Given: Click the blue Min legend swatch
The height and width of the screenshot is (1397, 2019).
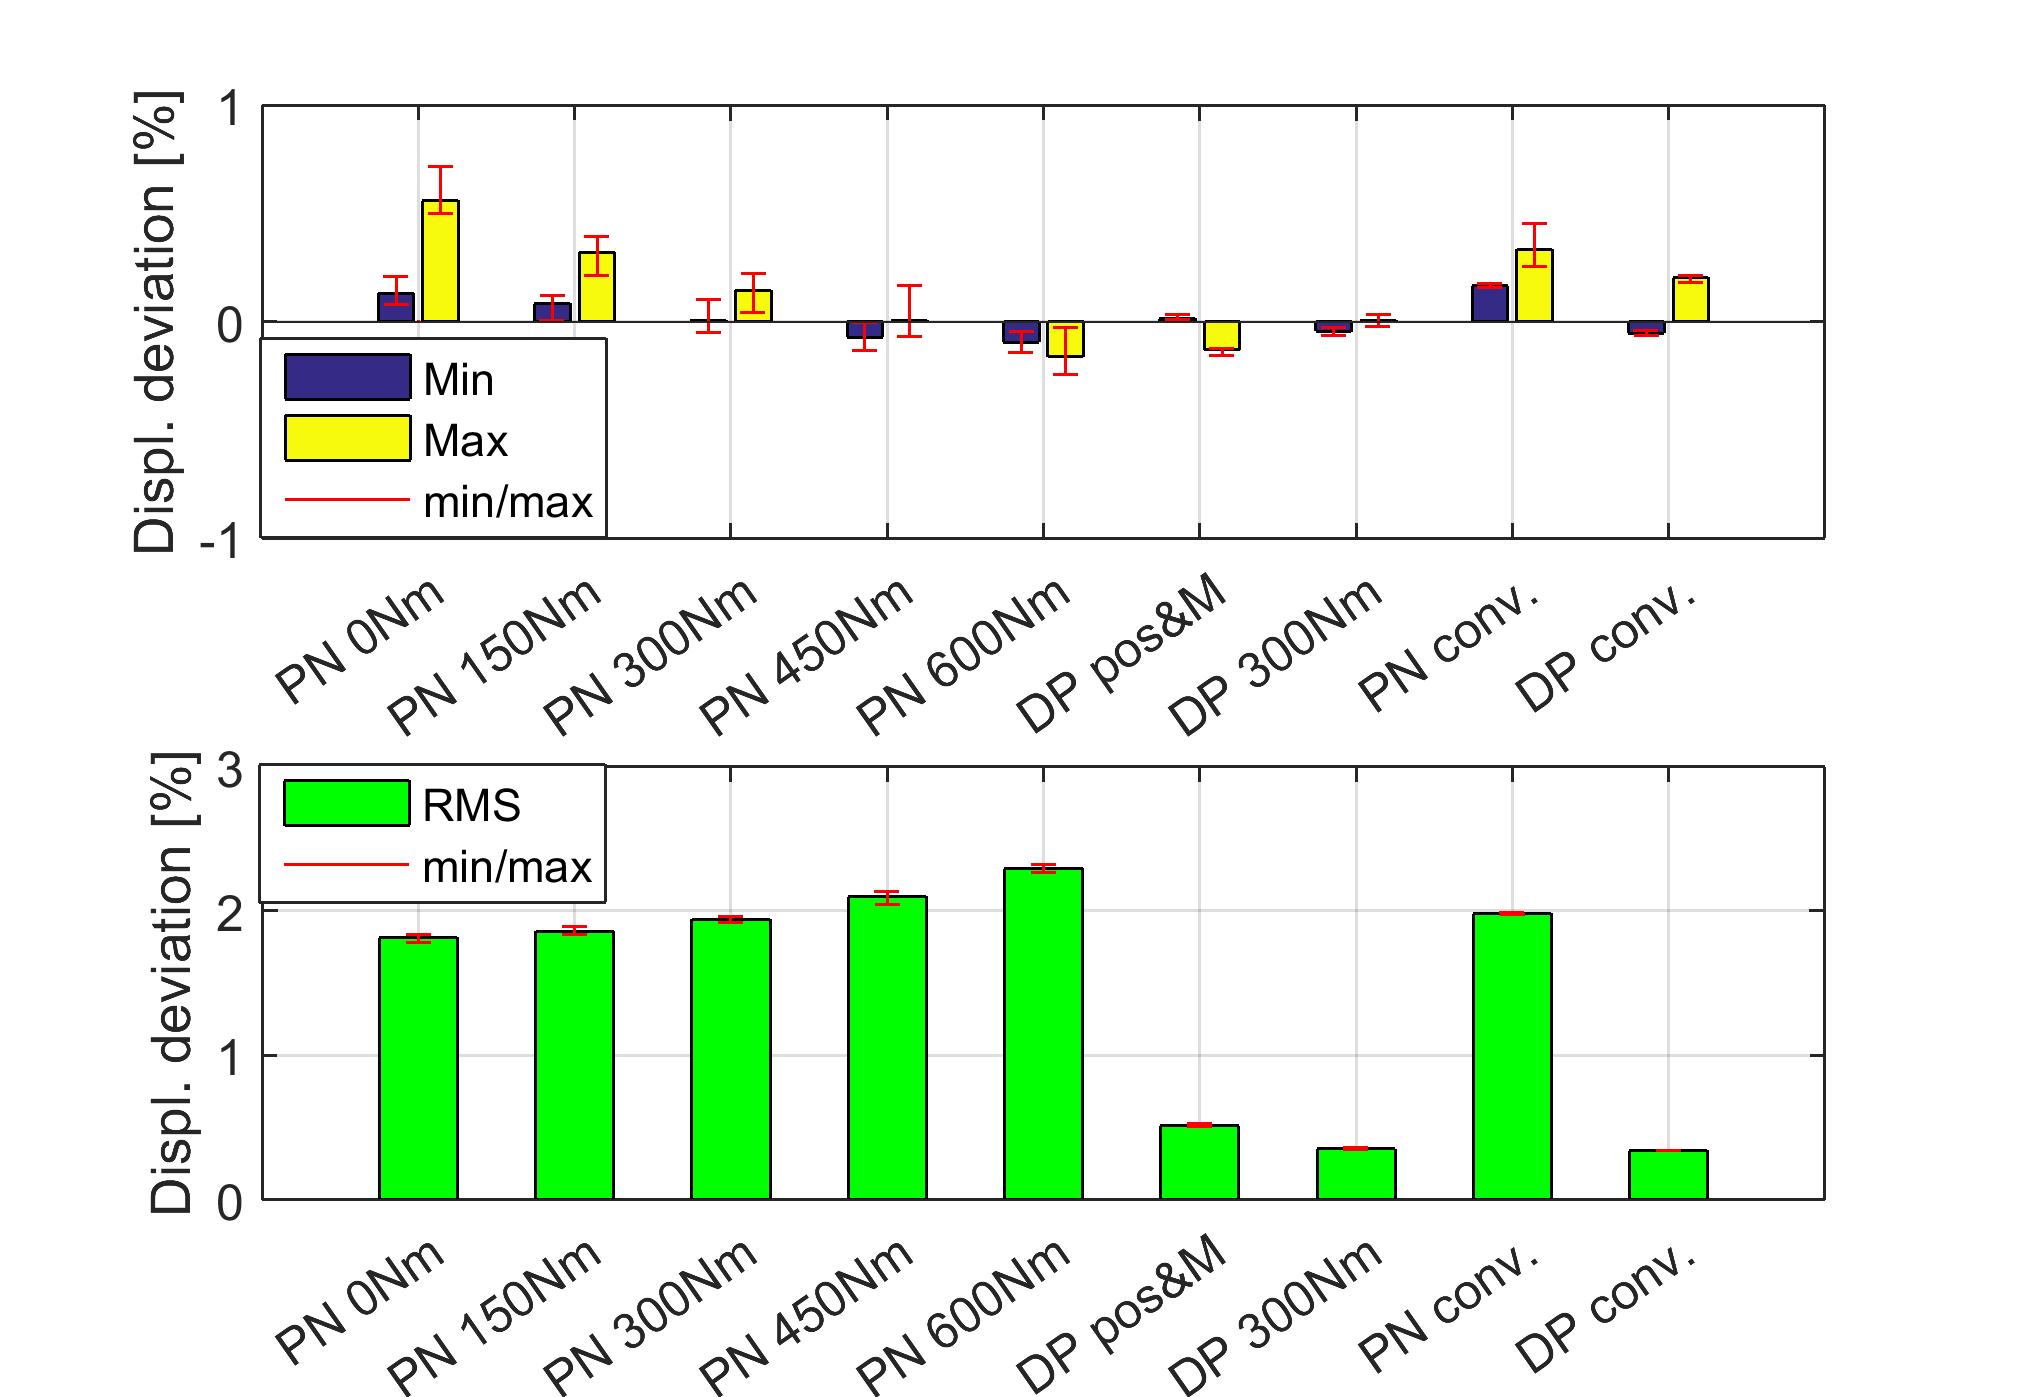Looking at the screenshot, I should pyautogui.click(x=347, y=378).
